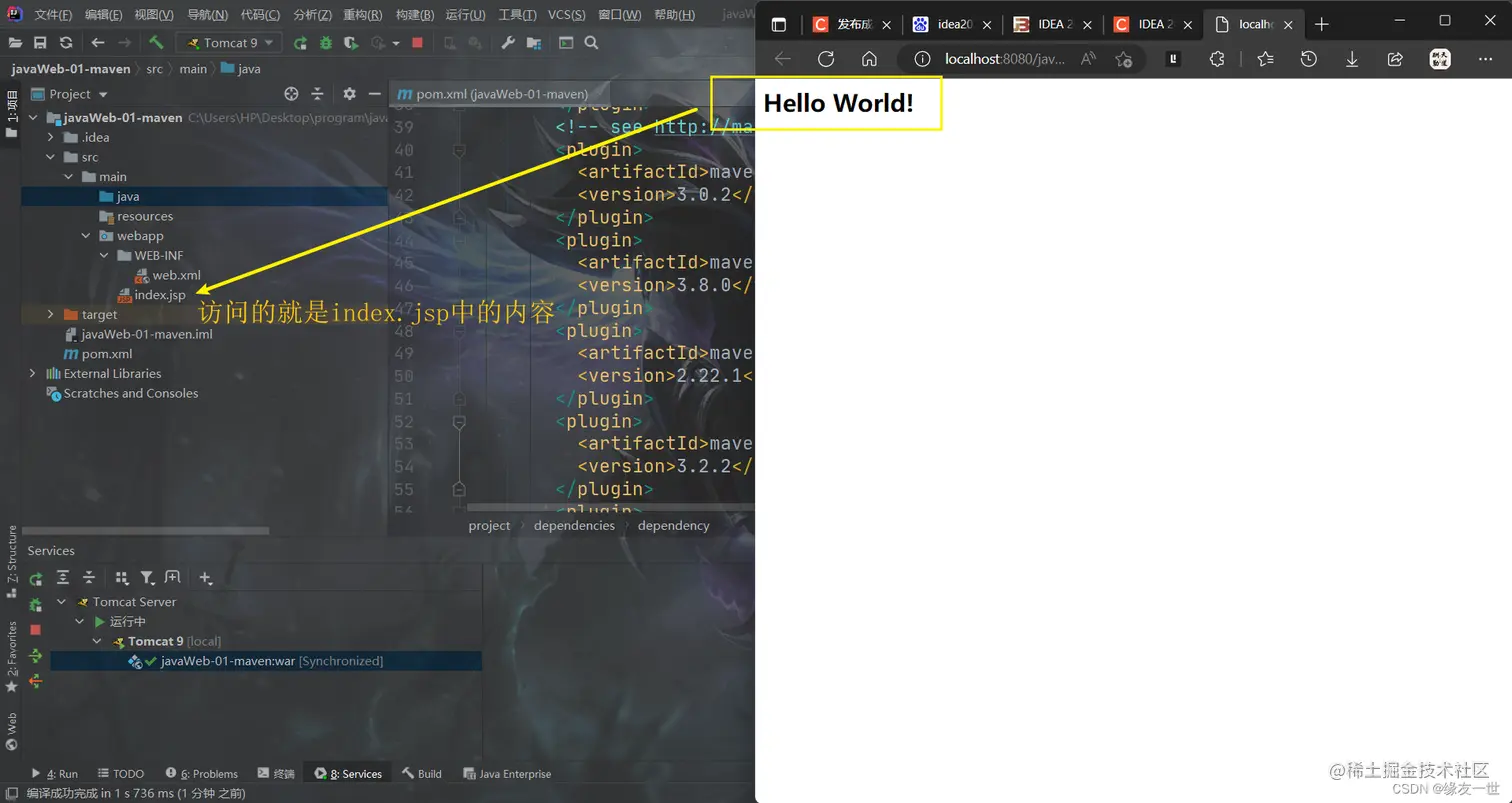Click the green Update Application arrows icon

coord(36,656)
